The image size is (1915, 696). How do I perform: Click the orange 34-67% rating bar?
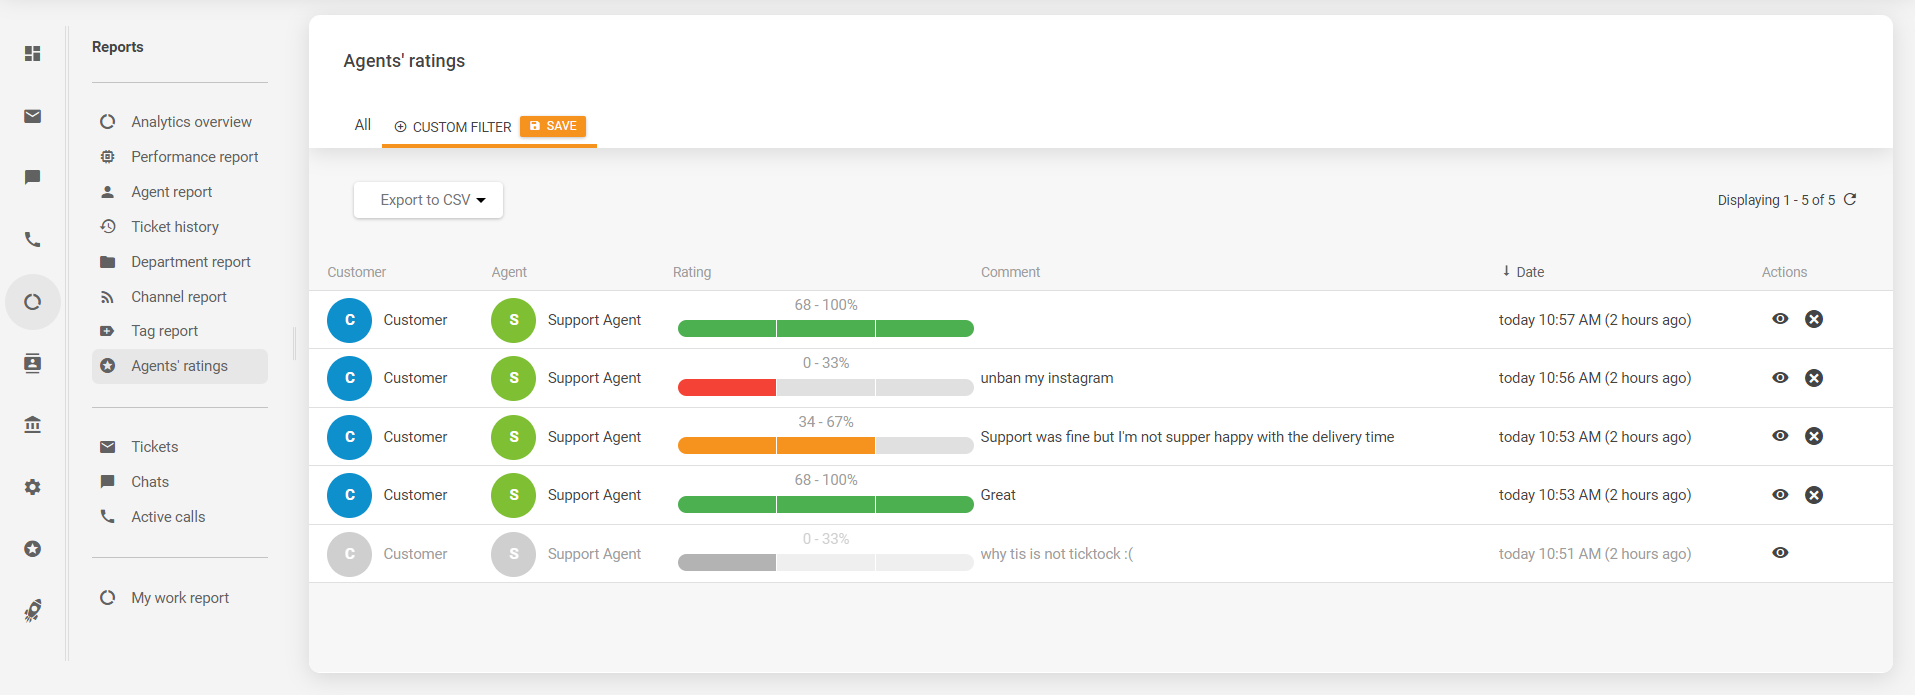tap(776, 446)
